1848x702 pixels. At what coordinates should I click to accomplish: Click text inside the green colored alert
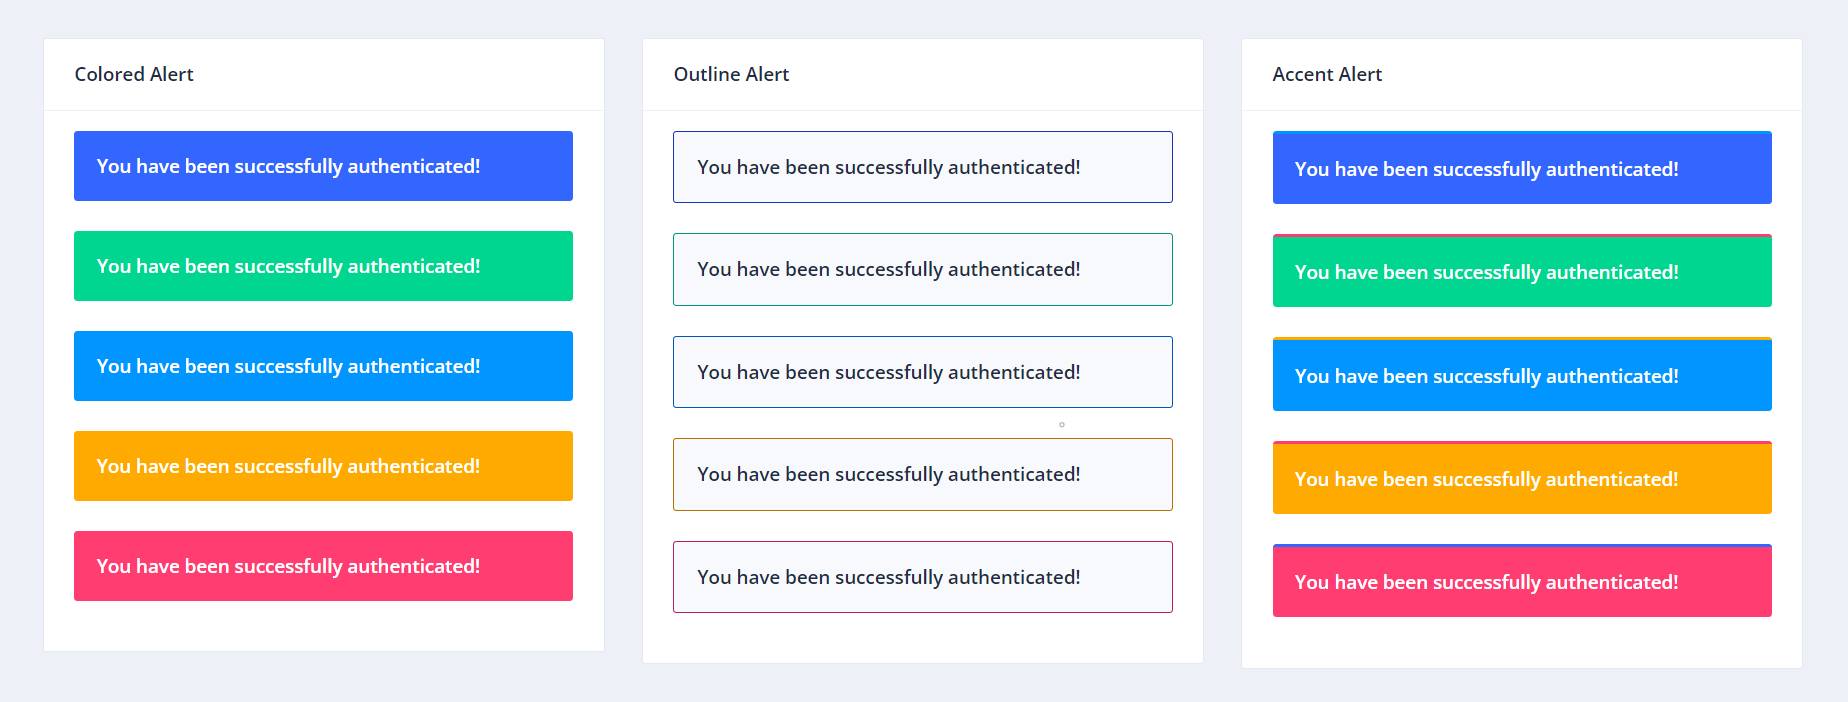pos(288,266)
